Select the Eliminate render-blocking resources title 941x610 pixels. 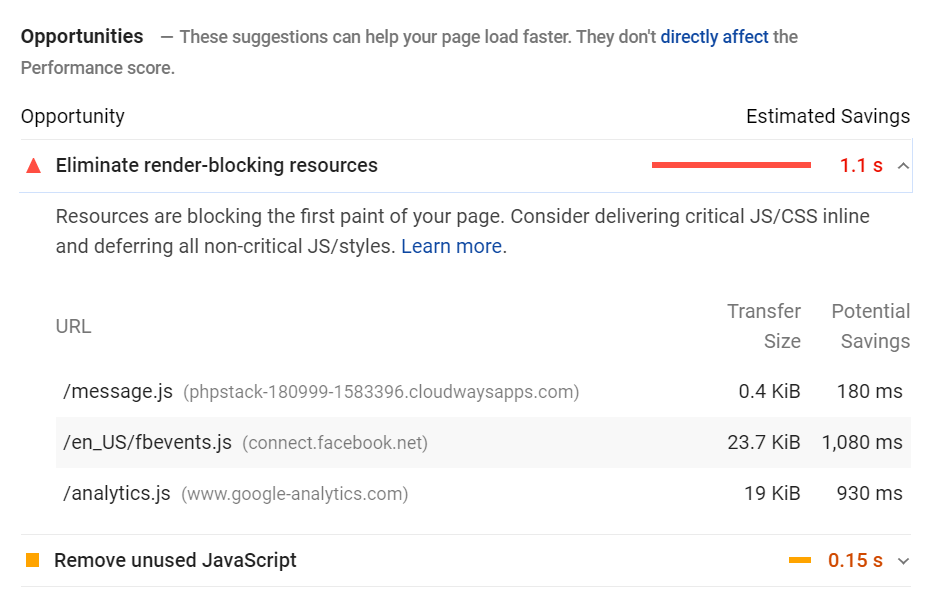point(218,165)
